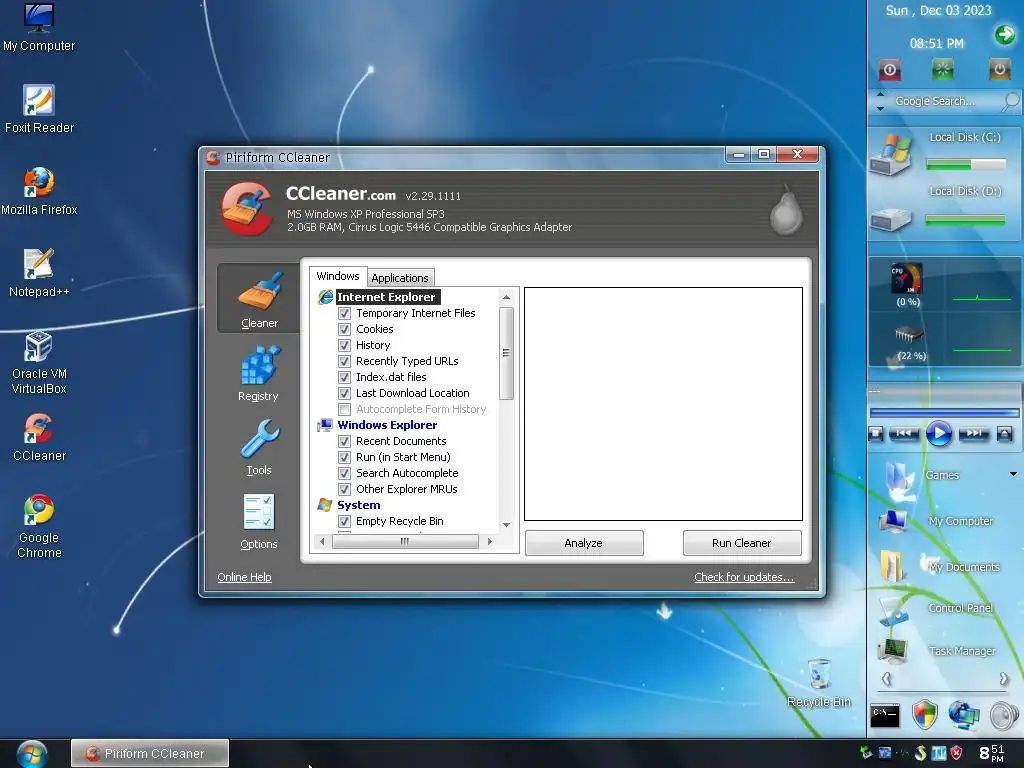Click the Google search magnifier icon

[1010, 101]
